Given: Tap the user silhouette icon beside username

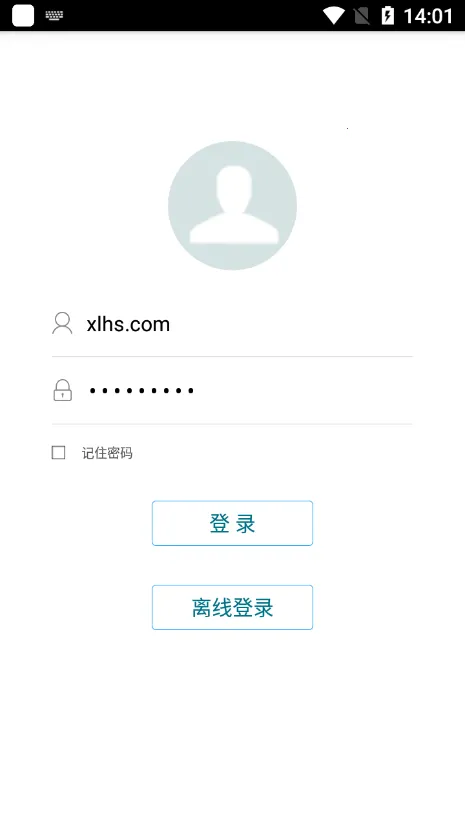Looking at the screenshot, I should pos(62,323).
